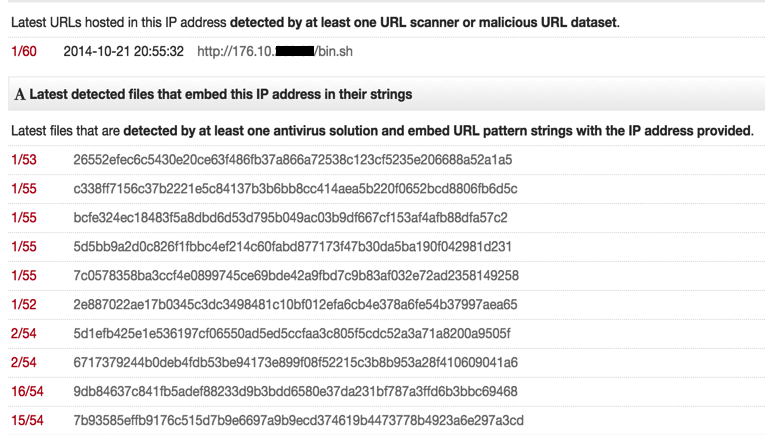Collapse 'Latest detected files that embed' section header

[x=386, y=94]
